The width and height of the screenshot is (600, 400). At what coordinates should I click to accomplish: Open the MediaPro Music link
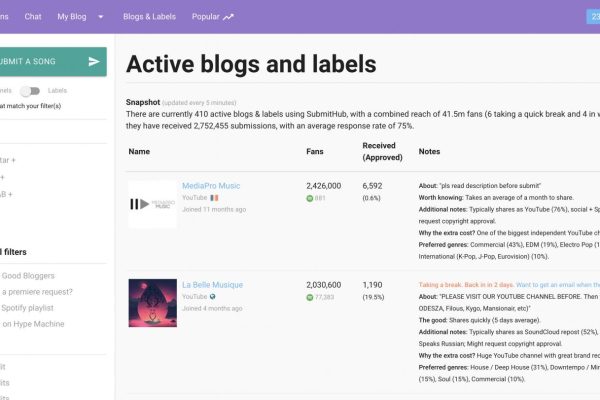coord(211,186)
